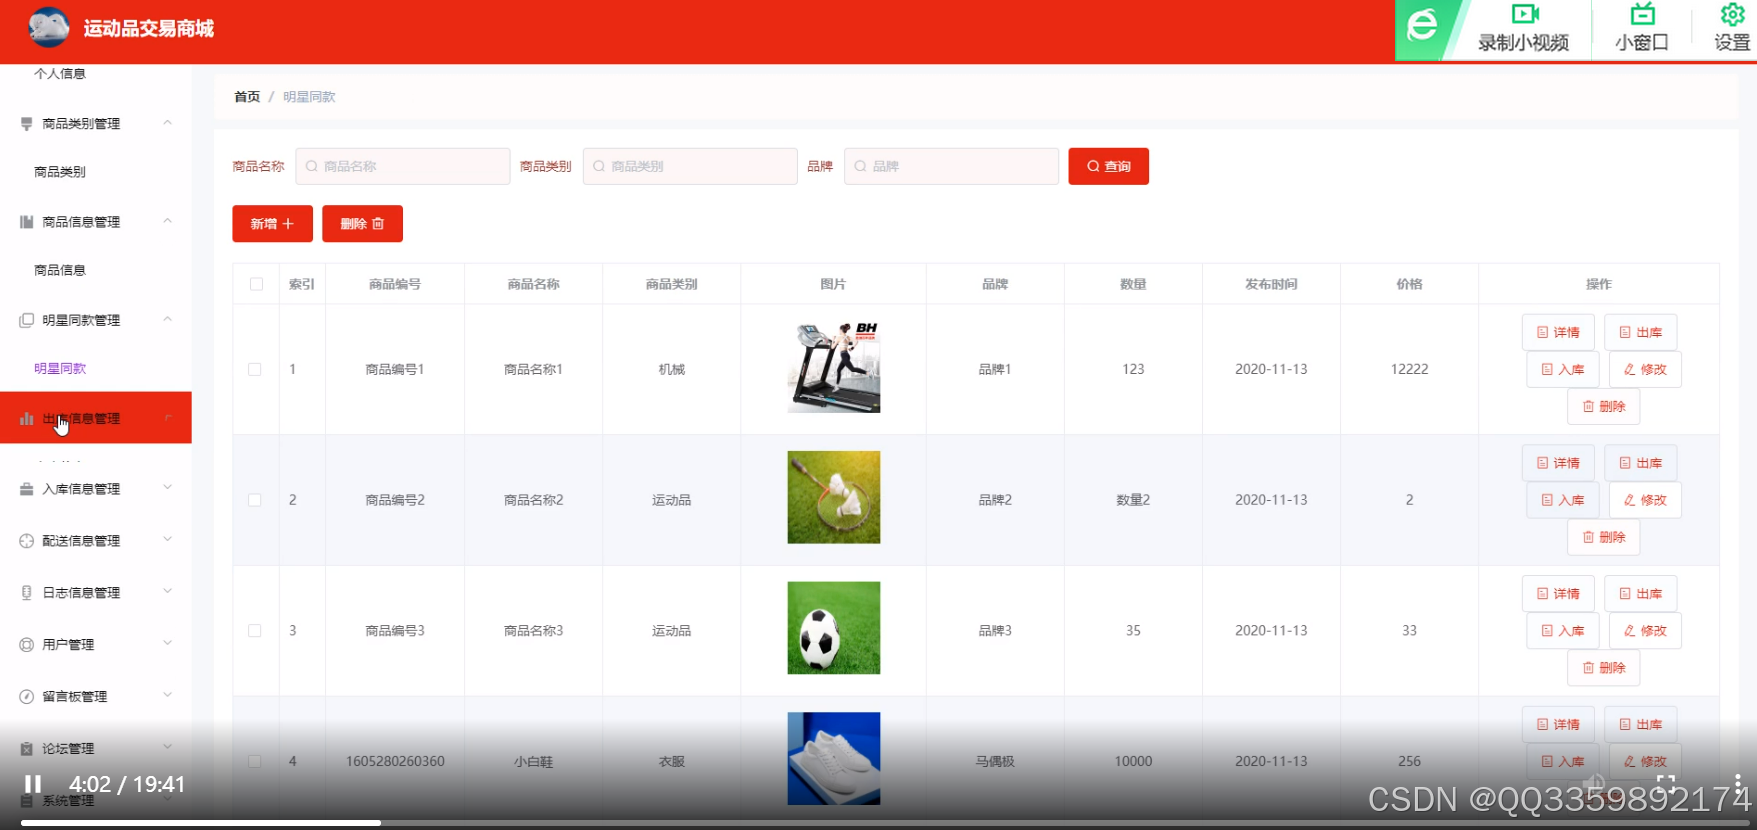Click the fullscreen icon in video controls
The height and width of the screenshot is (830, 1757).
[x=1666, y=783]
